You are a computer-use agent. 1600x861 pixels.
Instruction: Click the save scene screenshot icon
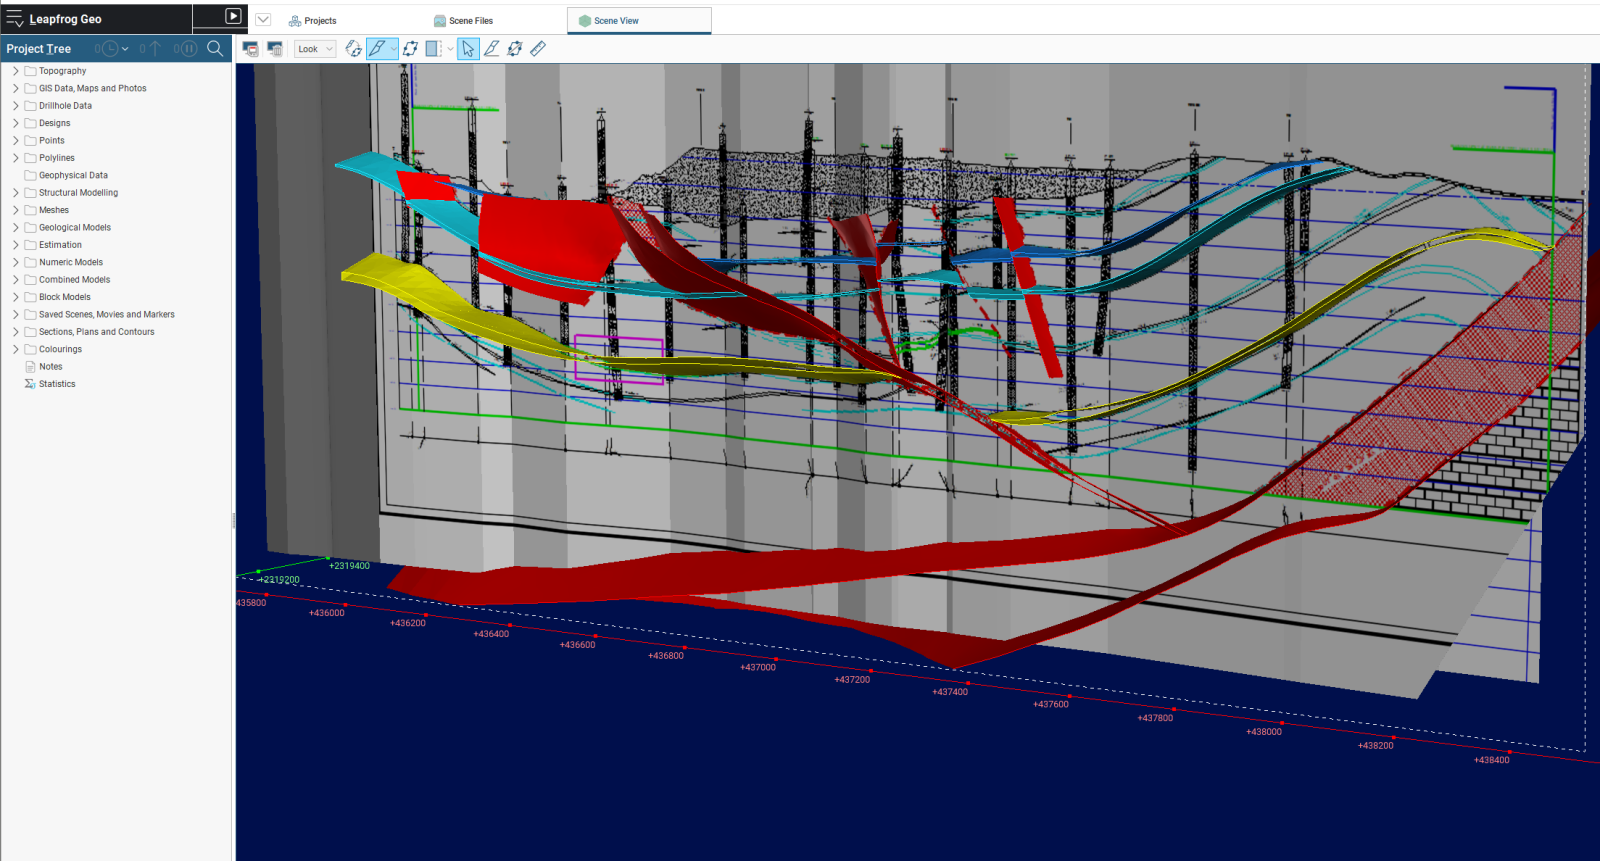[251, 48]
